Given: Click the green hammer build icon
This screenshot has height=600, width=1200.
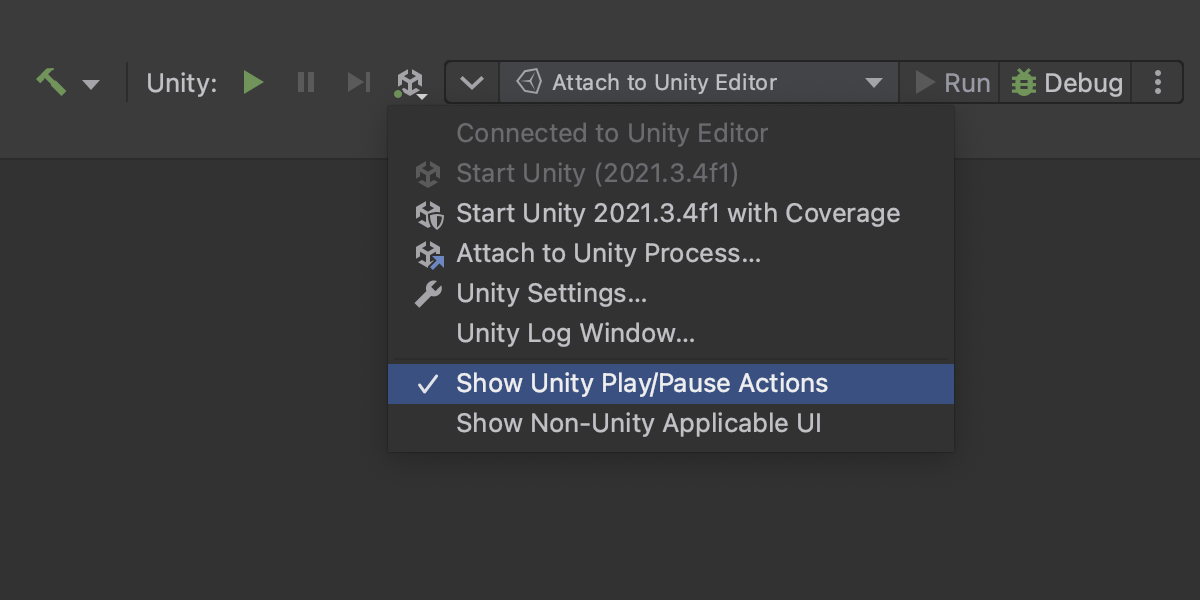Looking at the screenshot, I should [x=51, y=82].
